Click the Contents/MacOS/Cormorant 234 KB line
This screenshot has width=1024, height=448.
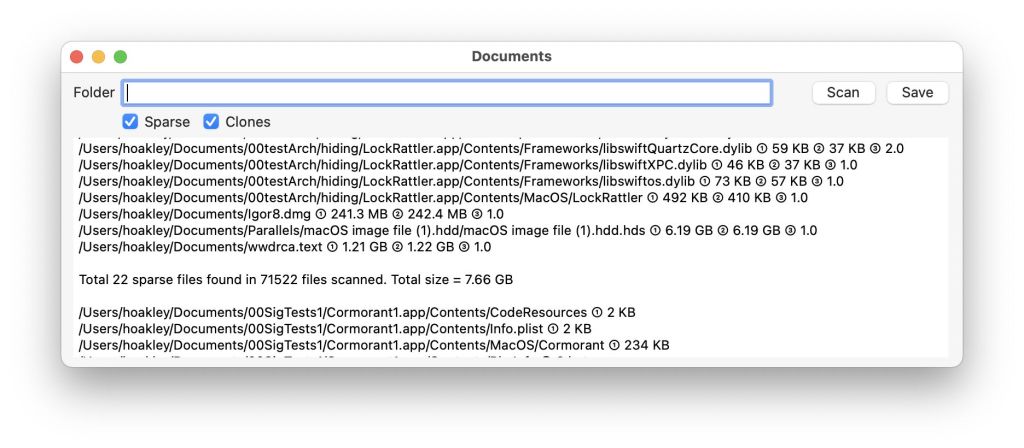(x=373, y=345)
